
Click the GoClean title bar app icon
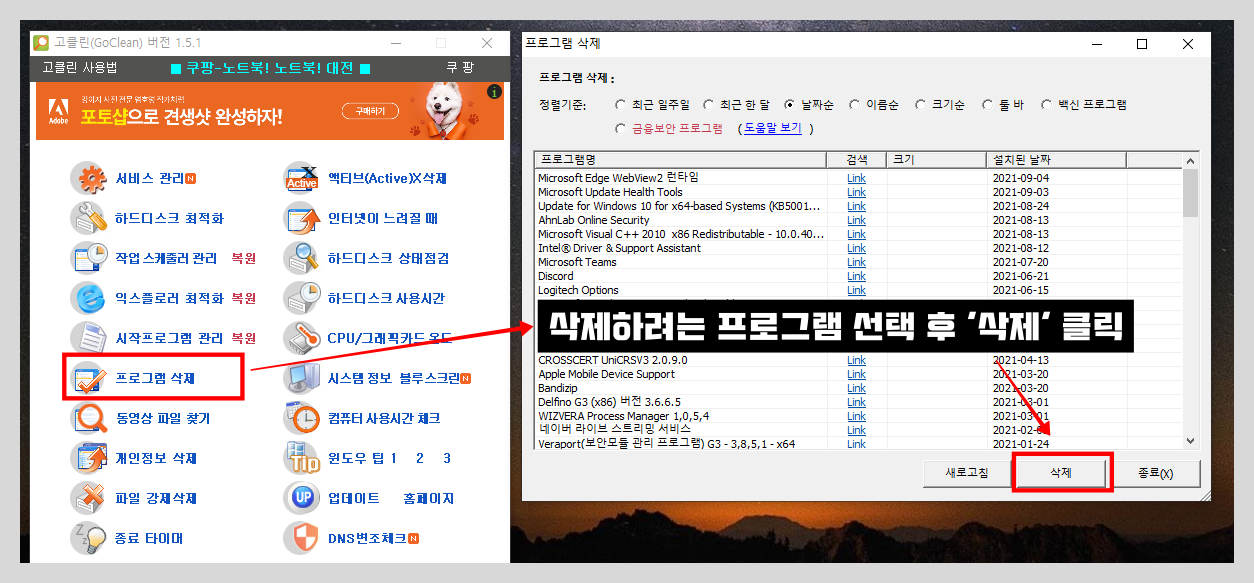point(41,43)
